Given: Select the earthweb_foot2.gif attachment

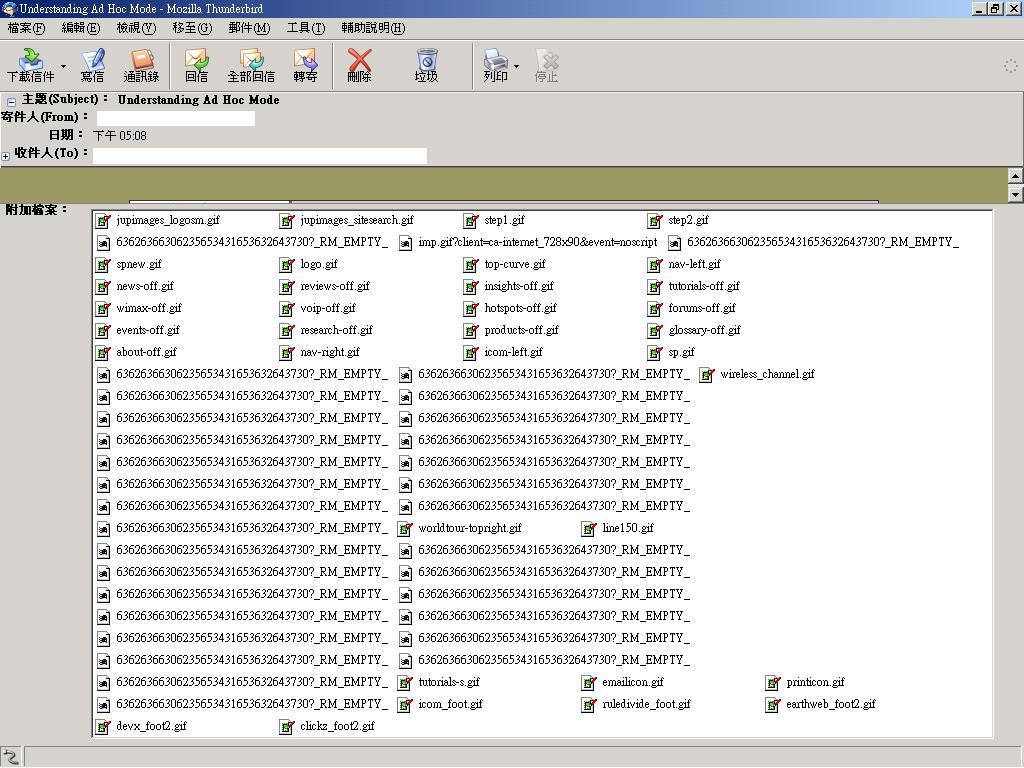Looking at the screenshot, I should click(829, 704).
